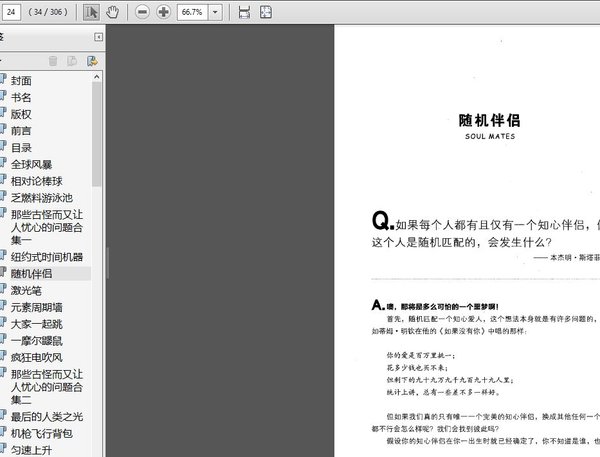Open the zoom level dropdown arrow
600x457 pixels.
[x=215, y=12]
